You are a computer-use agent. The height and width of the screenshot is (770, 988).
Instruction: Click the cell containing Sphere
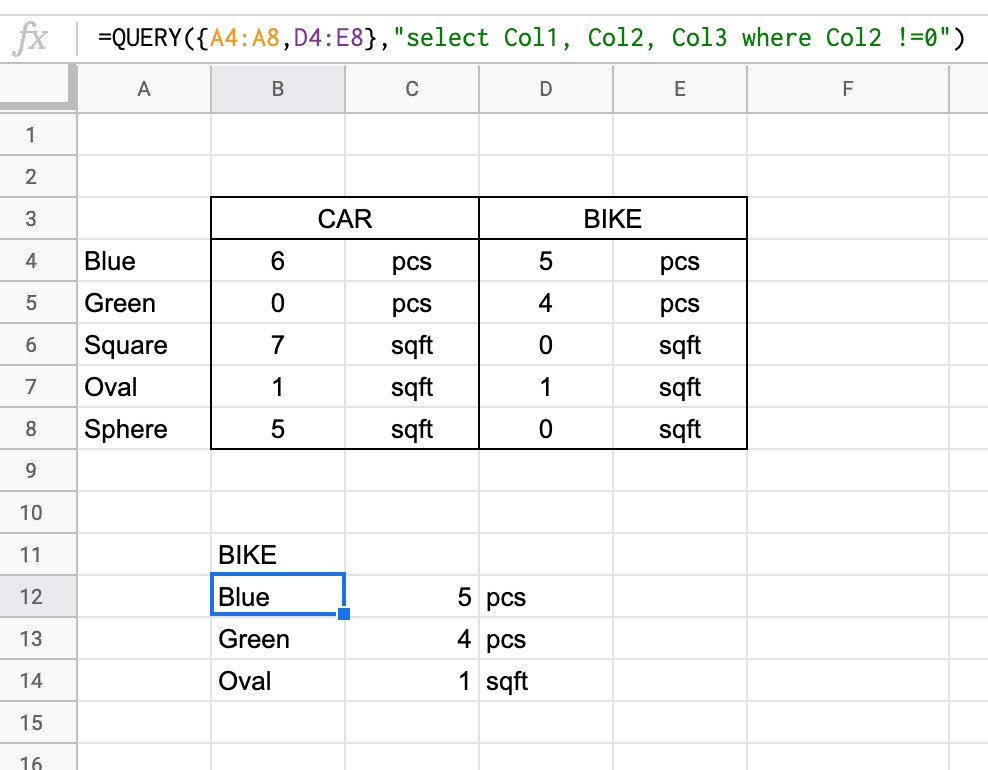143,428
